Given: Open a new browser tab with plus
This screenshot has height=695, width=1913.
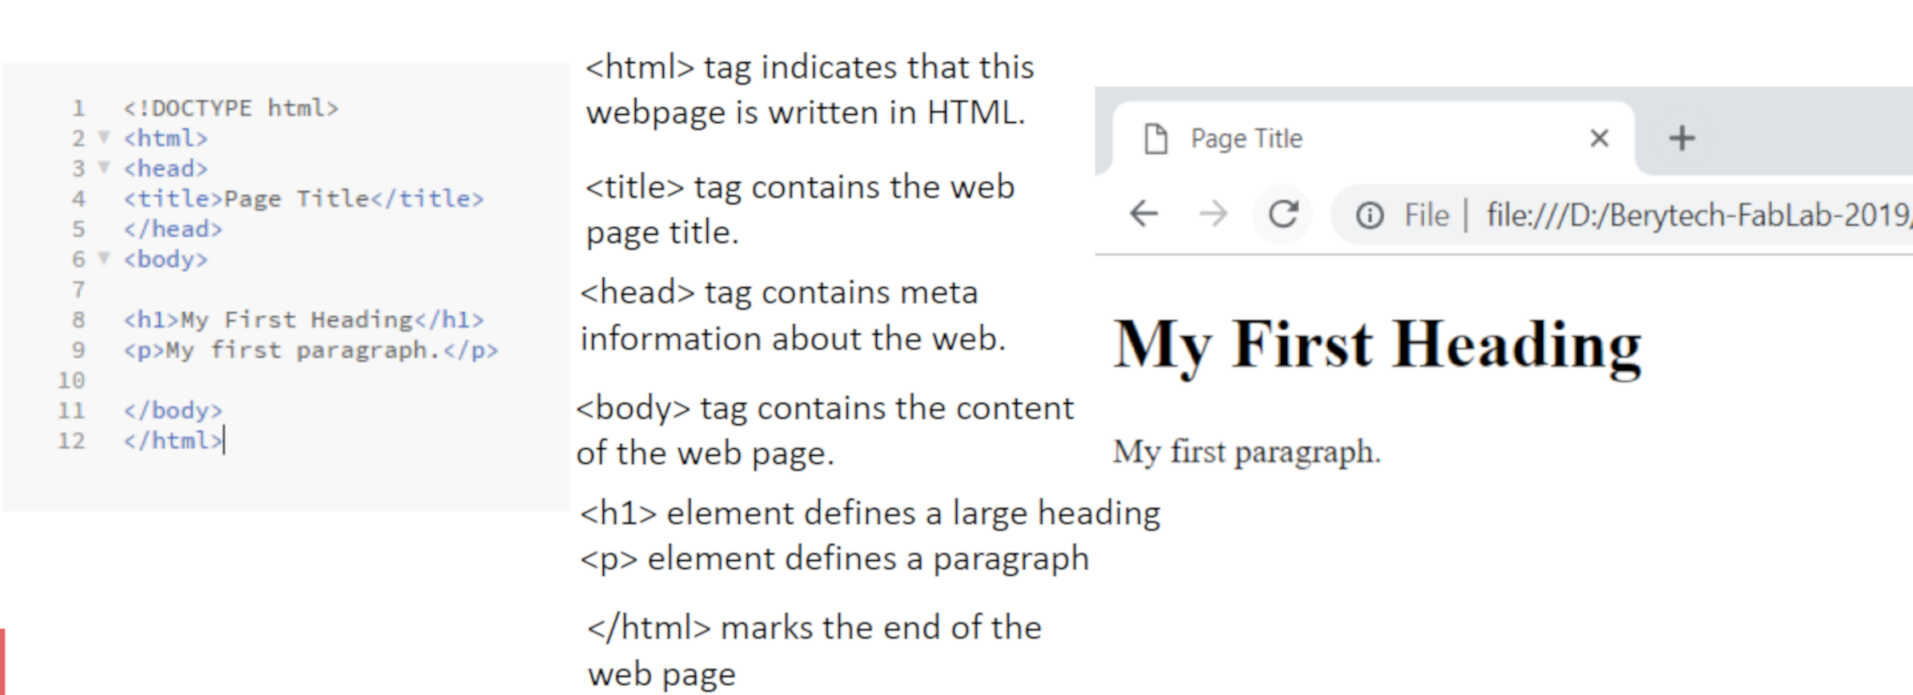Looking at the screenshot, I should [1682, 138].
